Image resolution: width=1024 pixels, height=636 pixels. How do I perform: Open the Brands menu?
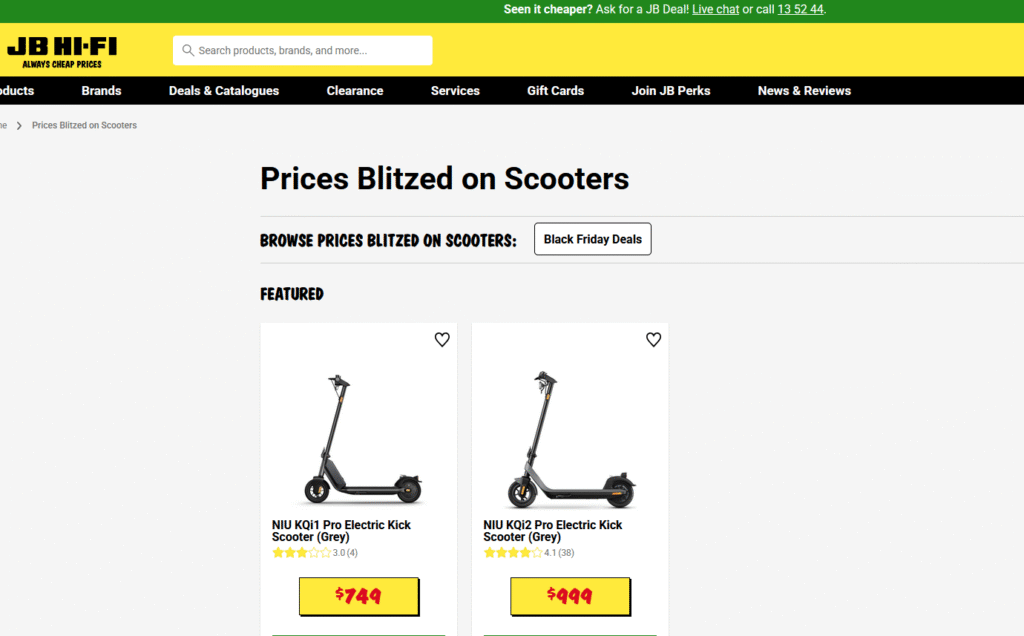(101, 91)
